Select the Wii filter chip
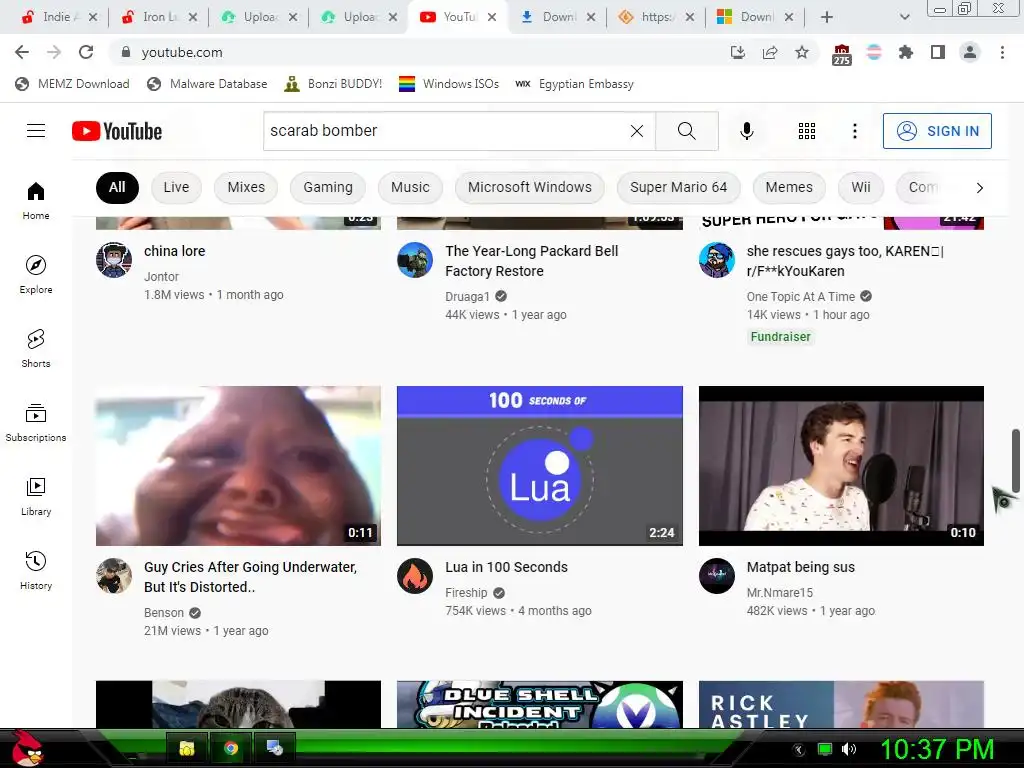The width and height of the screenshot is (1024, 768). coord(860,187)
